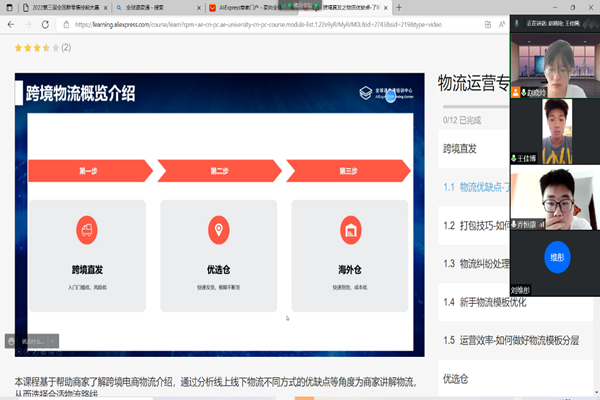The width and height of the screenshot is (600, 400).
Task: Expand the 跨境直发 course section
Action: coord(460,148)
